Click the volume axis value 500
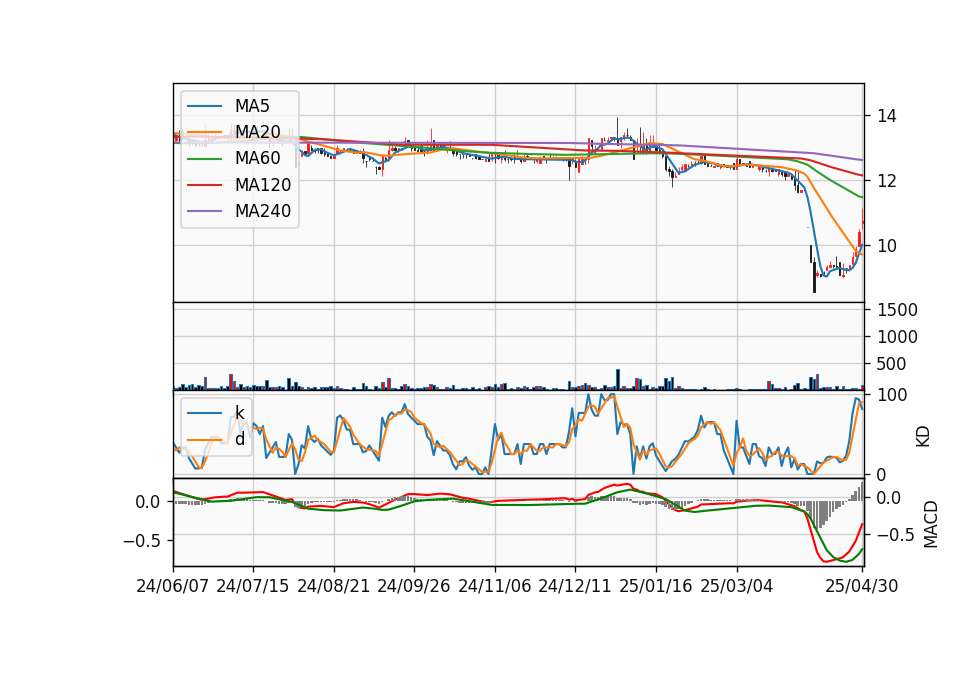Screen dimensions: 960x690 coord(892,364)
